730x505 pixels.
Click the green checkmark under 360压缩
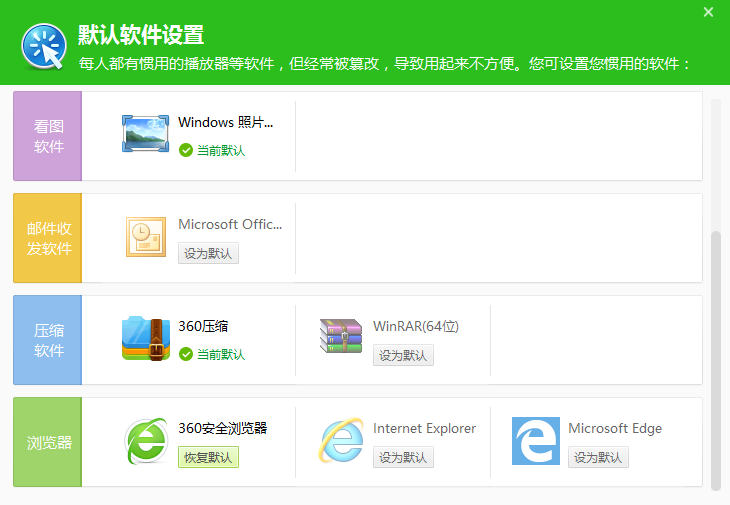(x=186, y=354)
